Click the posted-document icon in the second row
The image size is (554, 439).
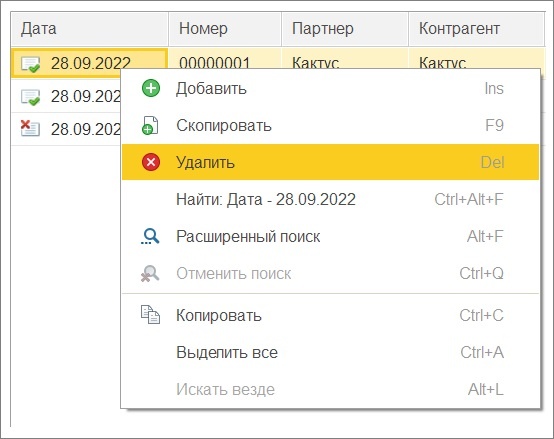coord(30,97)
